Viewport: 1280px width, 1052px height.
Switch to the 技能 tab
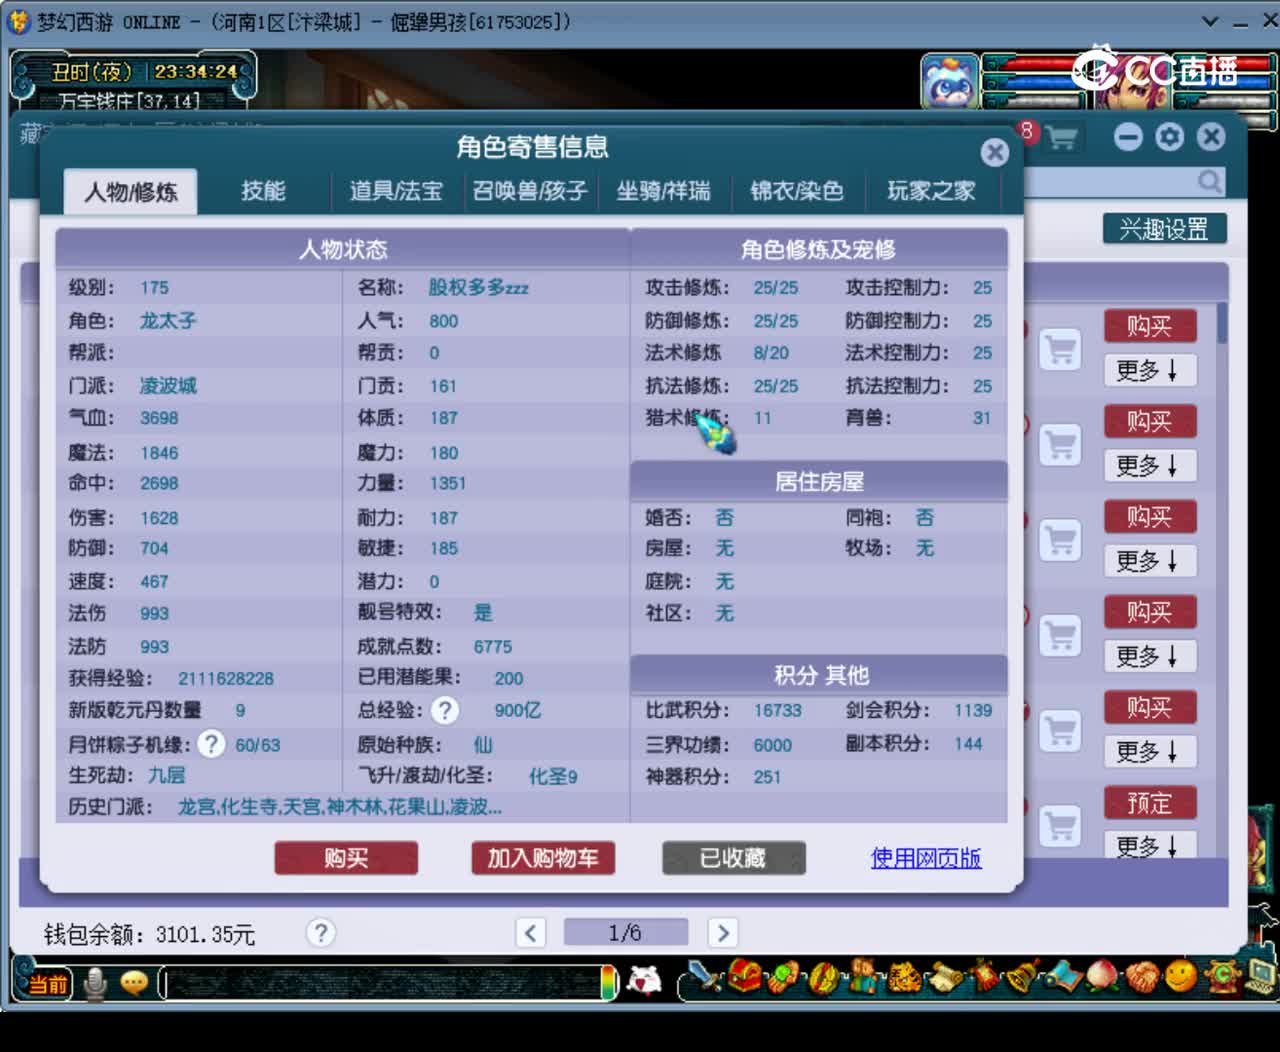[x=263, y=191]
